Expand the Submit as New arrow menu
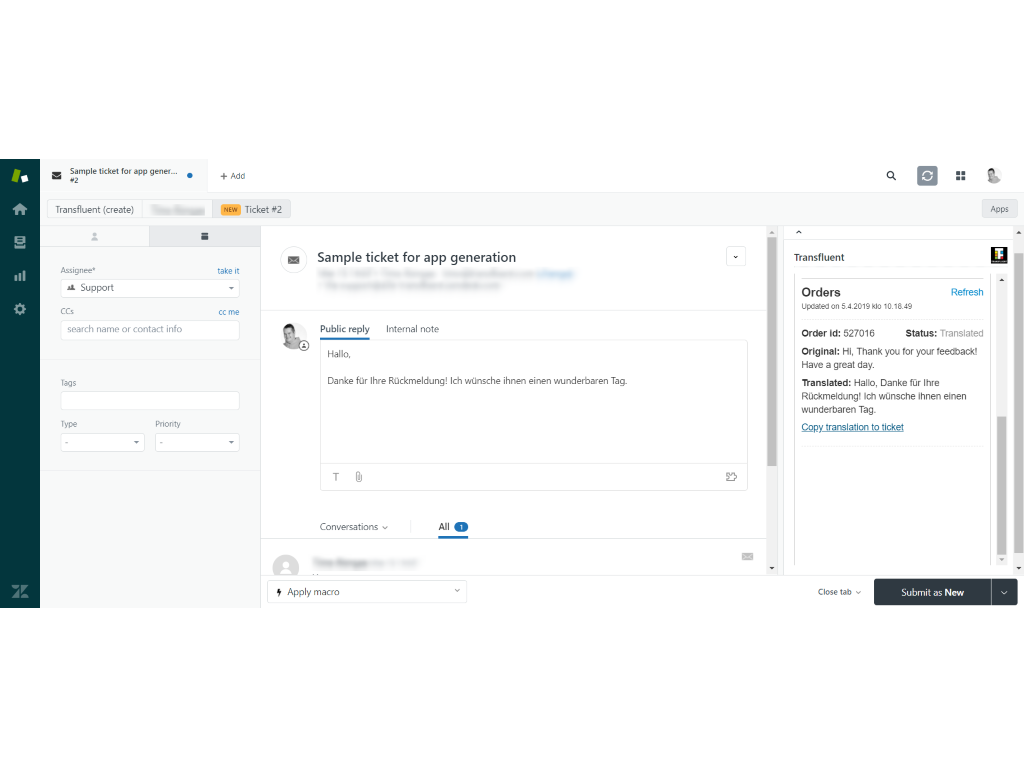This screenshot has width=1024, height=768. [x=1004, y=592]
